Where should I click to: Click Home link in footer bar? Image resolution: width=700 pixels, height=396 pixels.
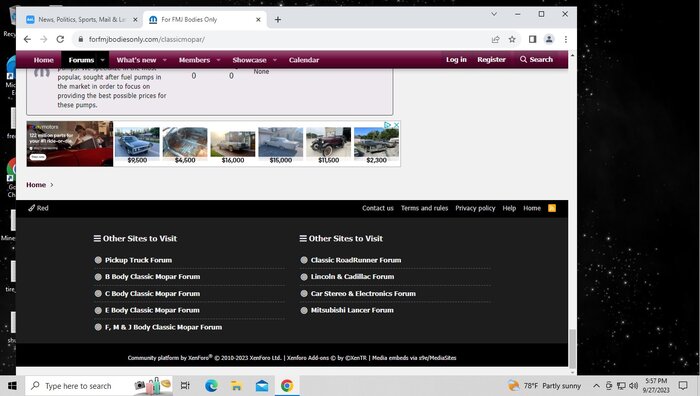532,208
